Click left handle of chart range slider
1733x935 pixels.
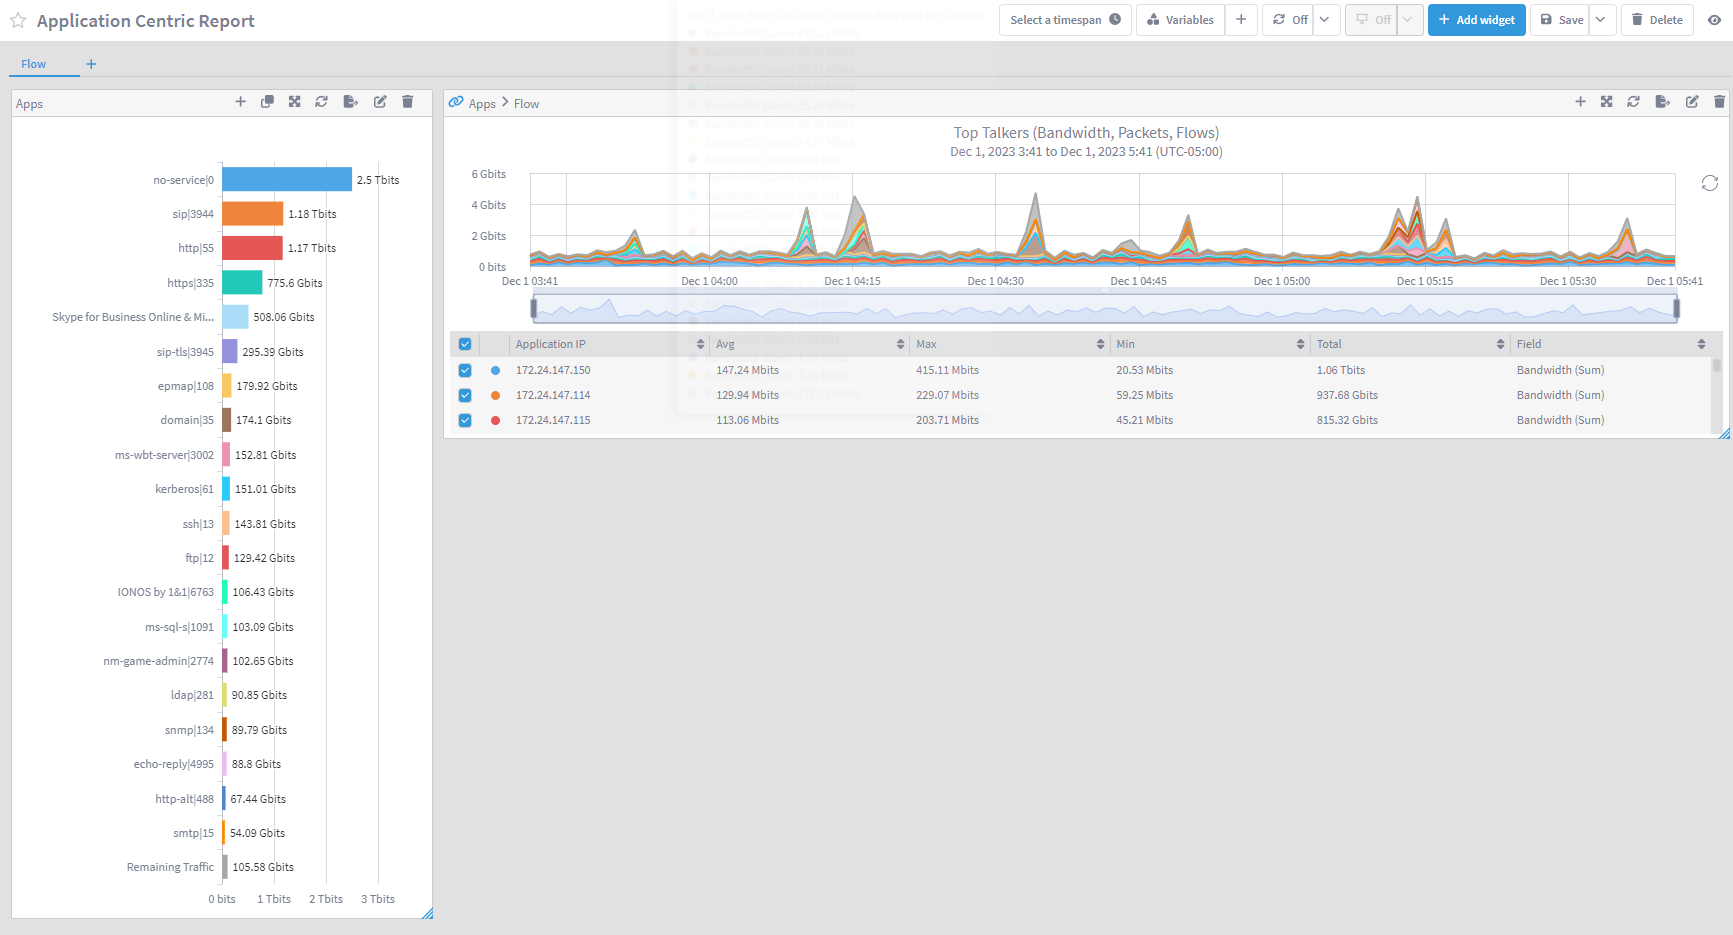tap(534, 309)
